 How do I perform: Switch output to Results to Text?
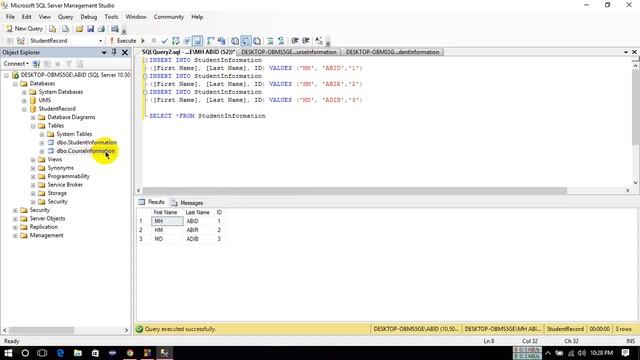[235, 41]
